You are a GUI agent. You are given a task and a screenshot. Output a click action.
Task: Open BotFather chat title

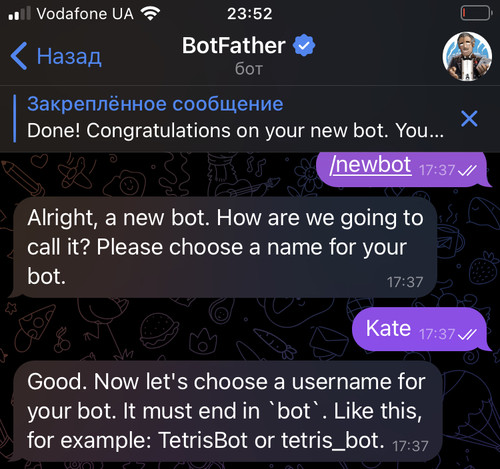(233, 45)
